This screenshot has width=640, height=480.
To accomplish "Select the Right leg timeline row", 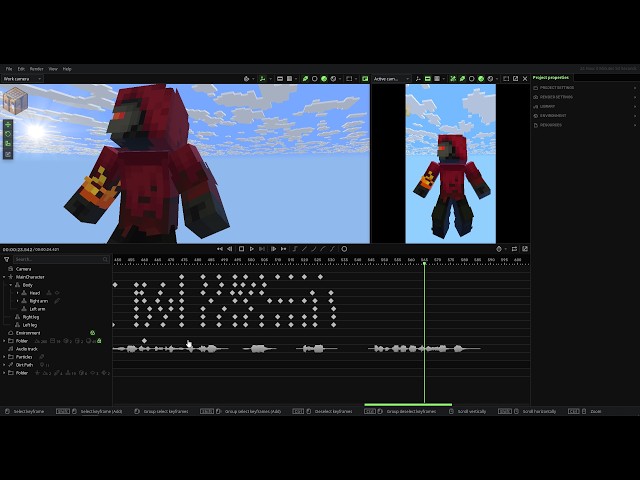I will (56, 317).
